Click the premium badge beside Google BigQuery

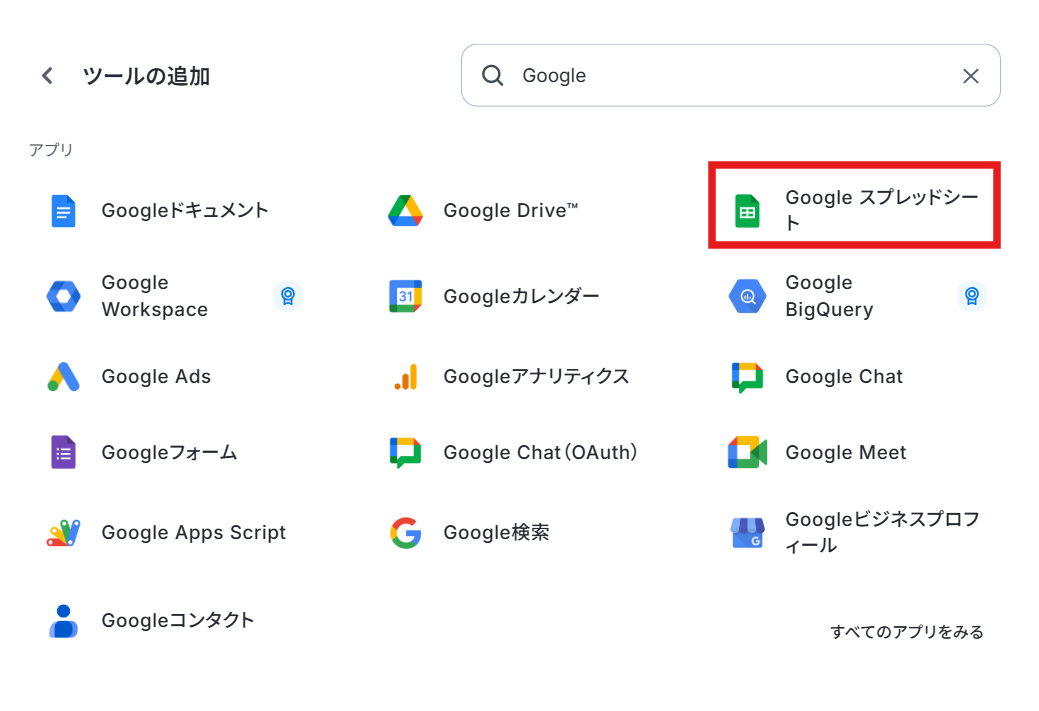pyautogui.click(x=972, y=296)
